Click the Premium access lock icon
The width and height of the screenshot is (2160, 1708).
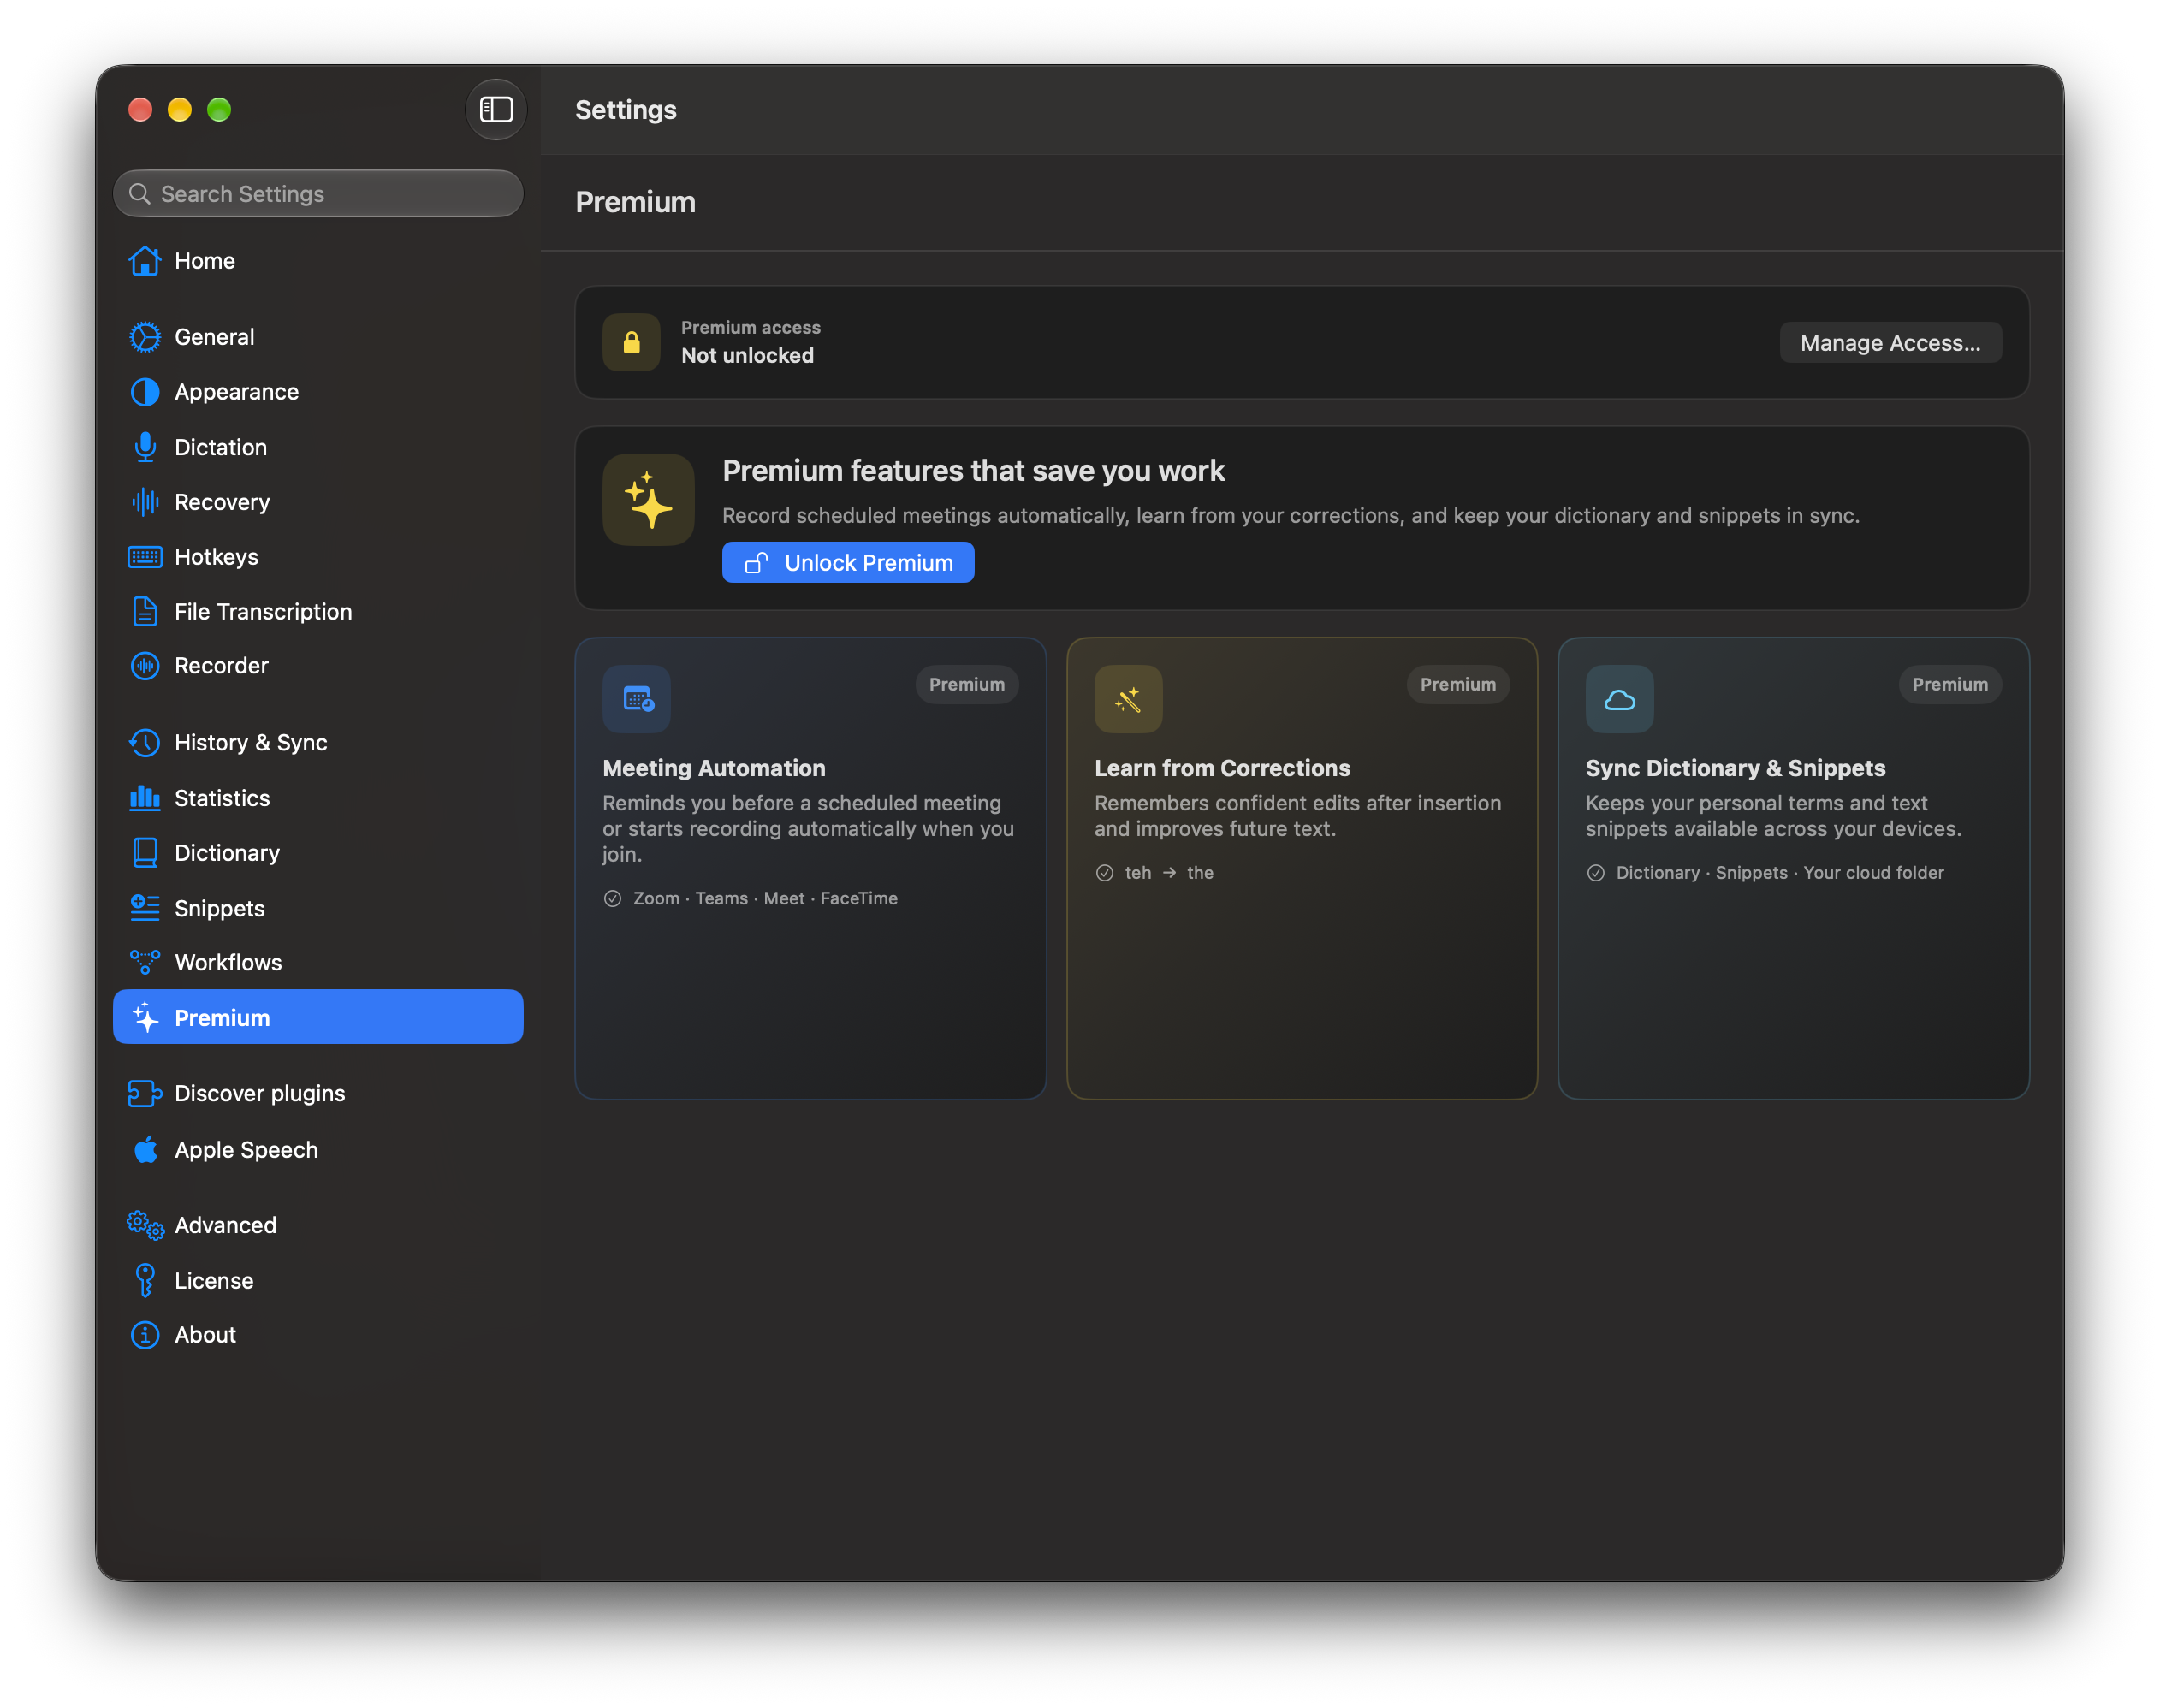click(x=631, y=343)
